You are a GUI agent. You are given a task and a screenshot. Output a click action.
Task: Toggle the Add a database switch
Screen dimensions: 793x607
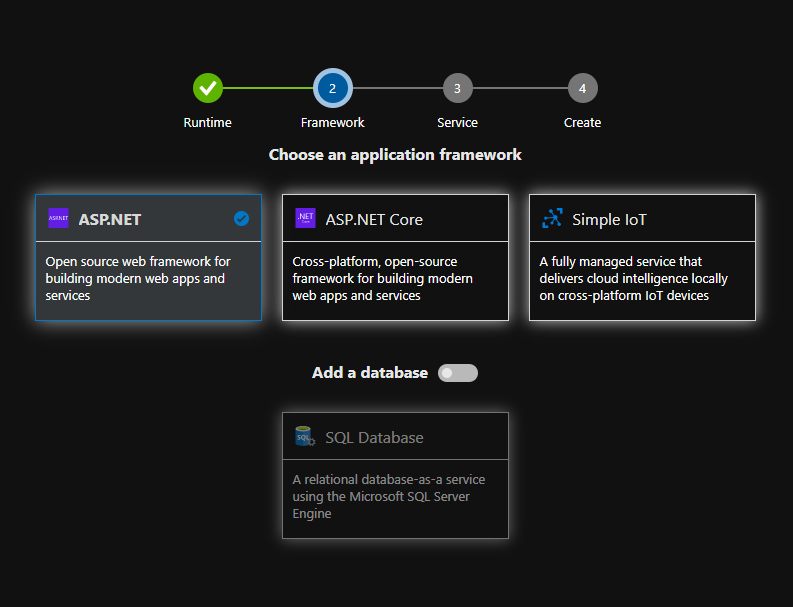click(458, 373)
